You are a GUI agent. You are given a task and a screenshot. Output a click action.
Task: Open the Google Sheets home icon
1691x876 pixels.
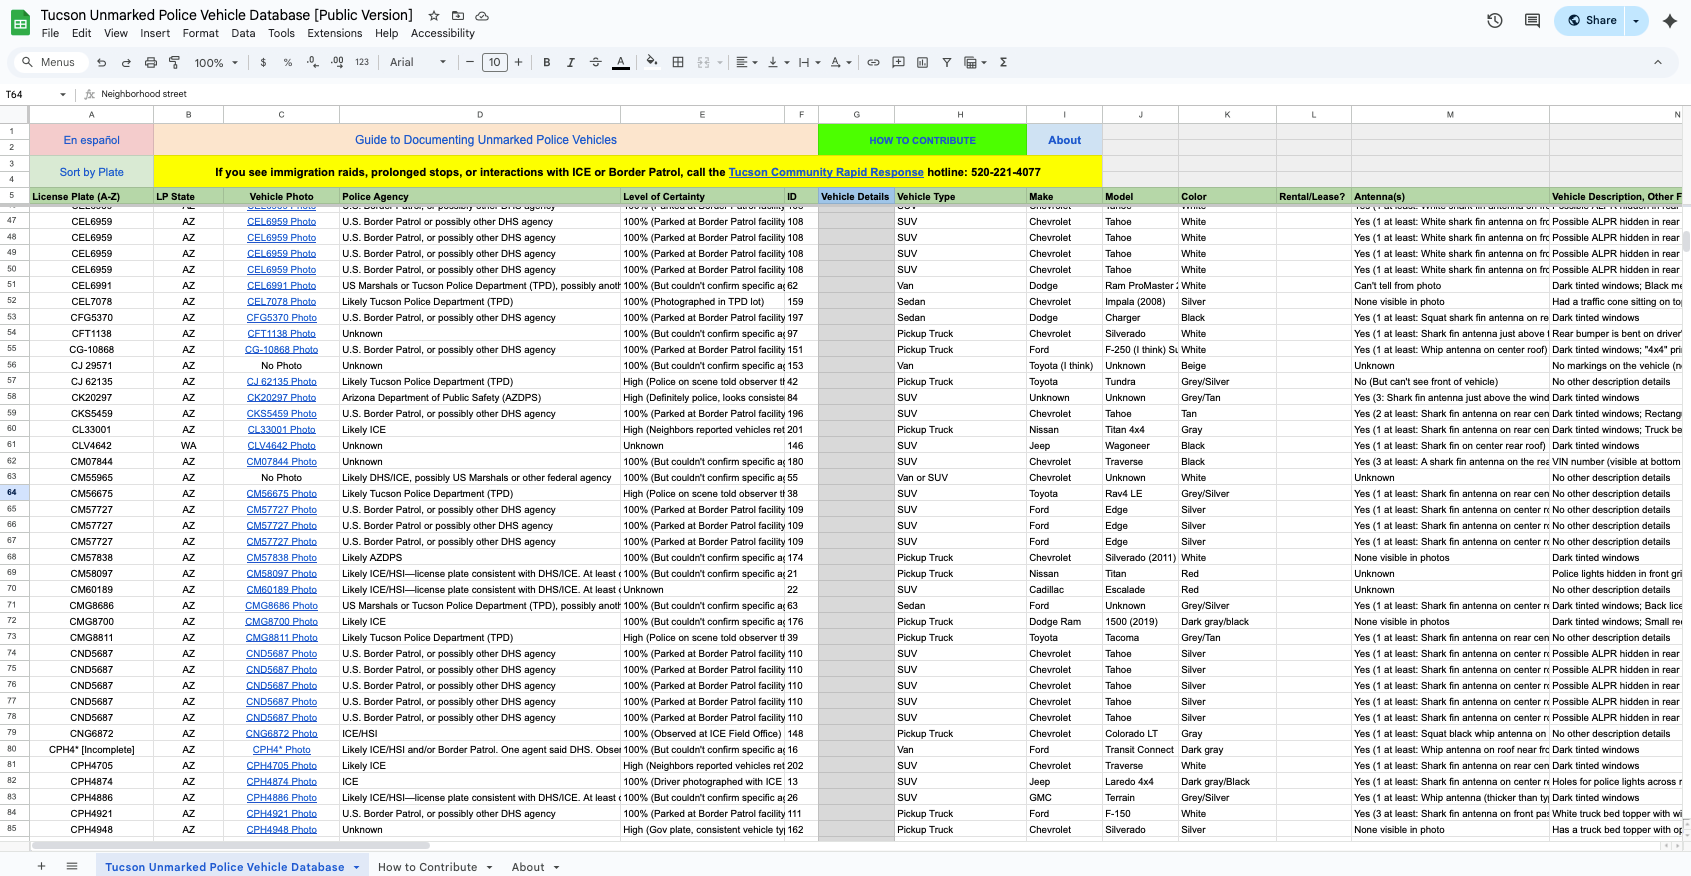(x=20, y=23)
